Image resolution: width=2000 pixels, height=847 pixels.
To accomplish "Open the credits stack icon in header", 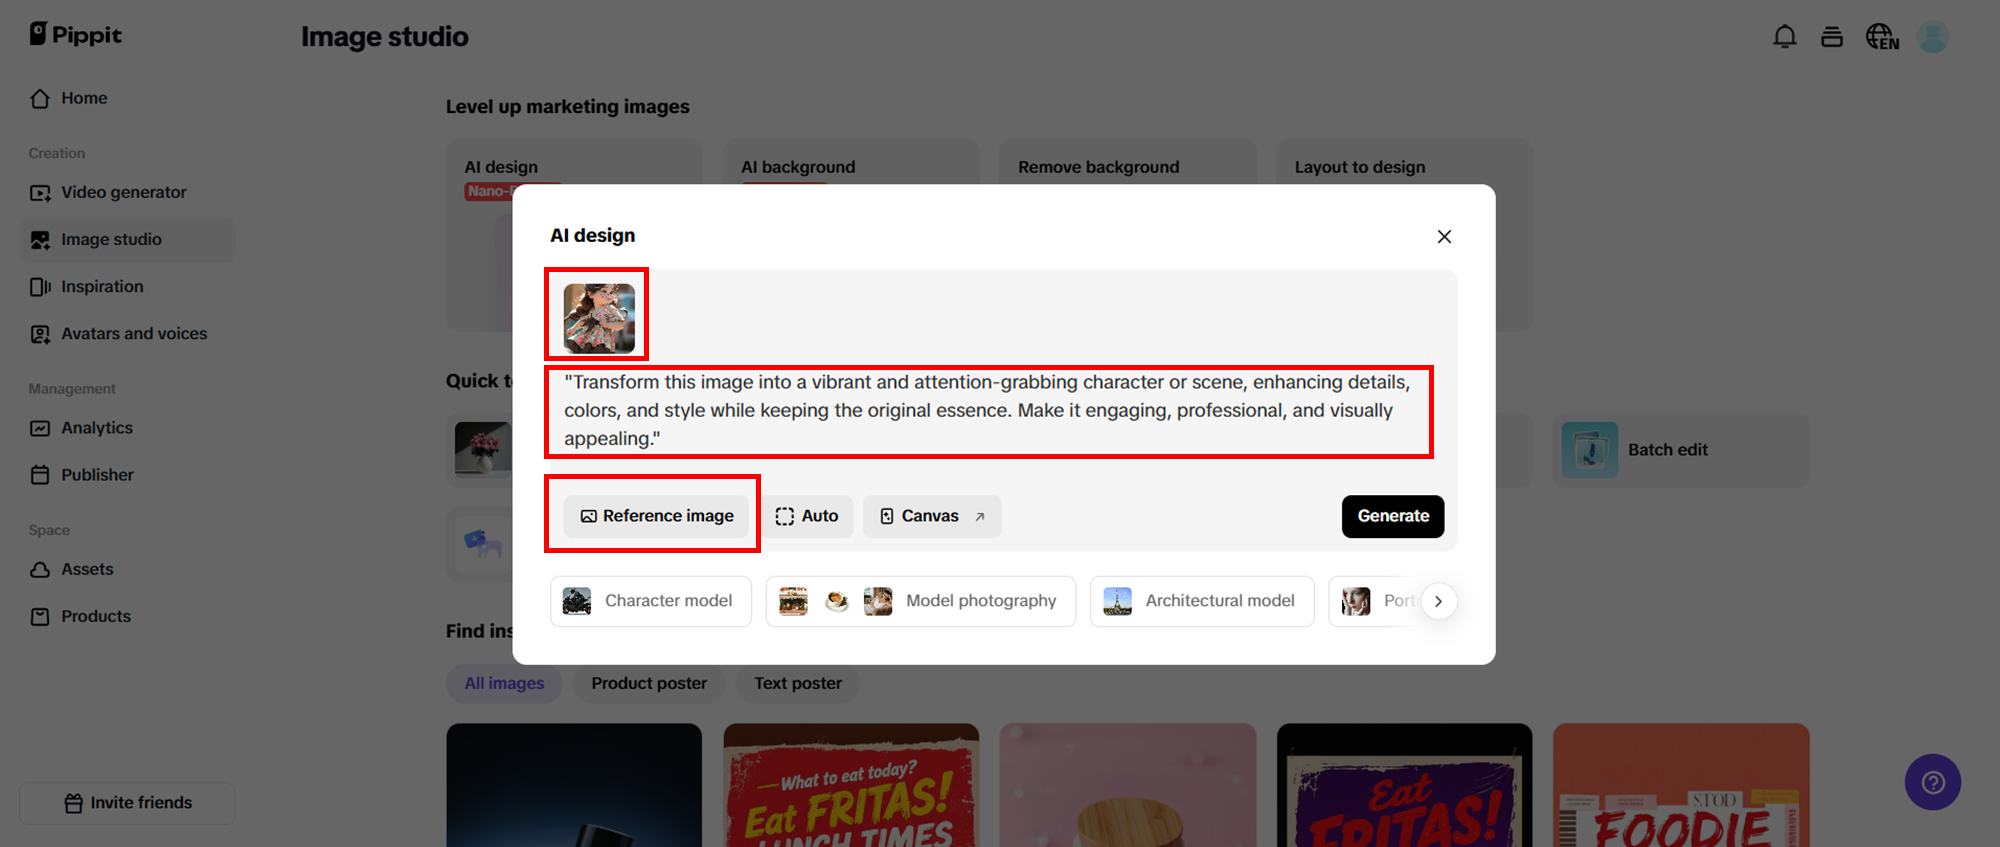I will [1831, 37].
